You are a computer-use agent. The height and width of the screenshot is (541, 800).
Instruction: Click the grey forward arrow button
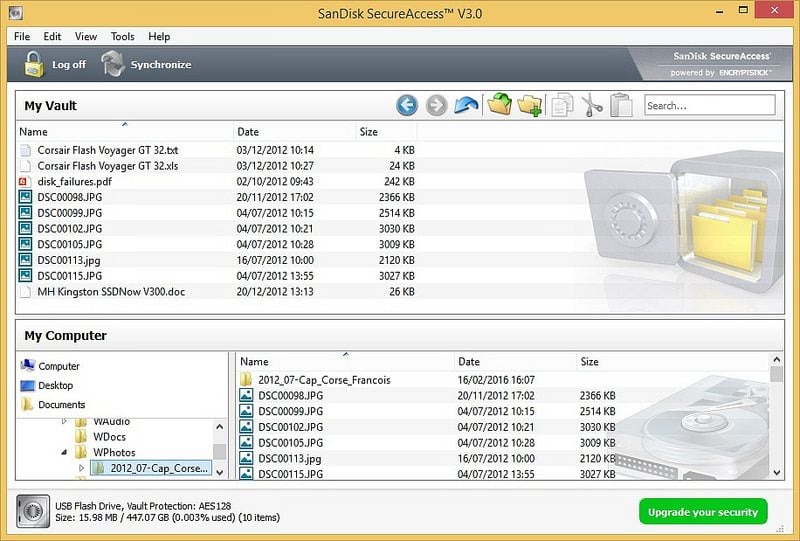436,106
